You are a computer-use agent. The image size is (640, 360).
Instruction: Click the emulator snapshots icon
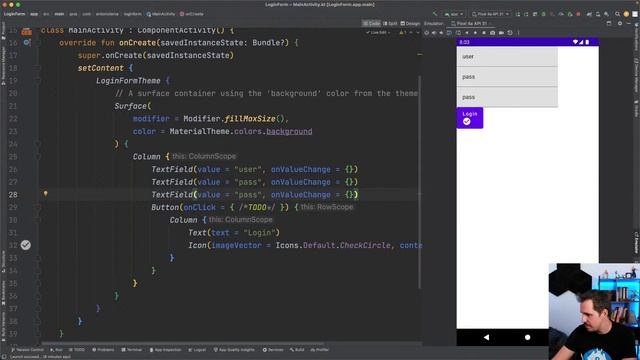pyautogui.click(x=510, y=33)
